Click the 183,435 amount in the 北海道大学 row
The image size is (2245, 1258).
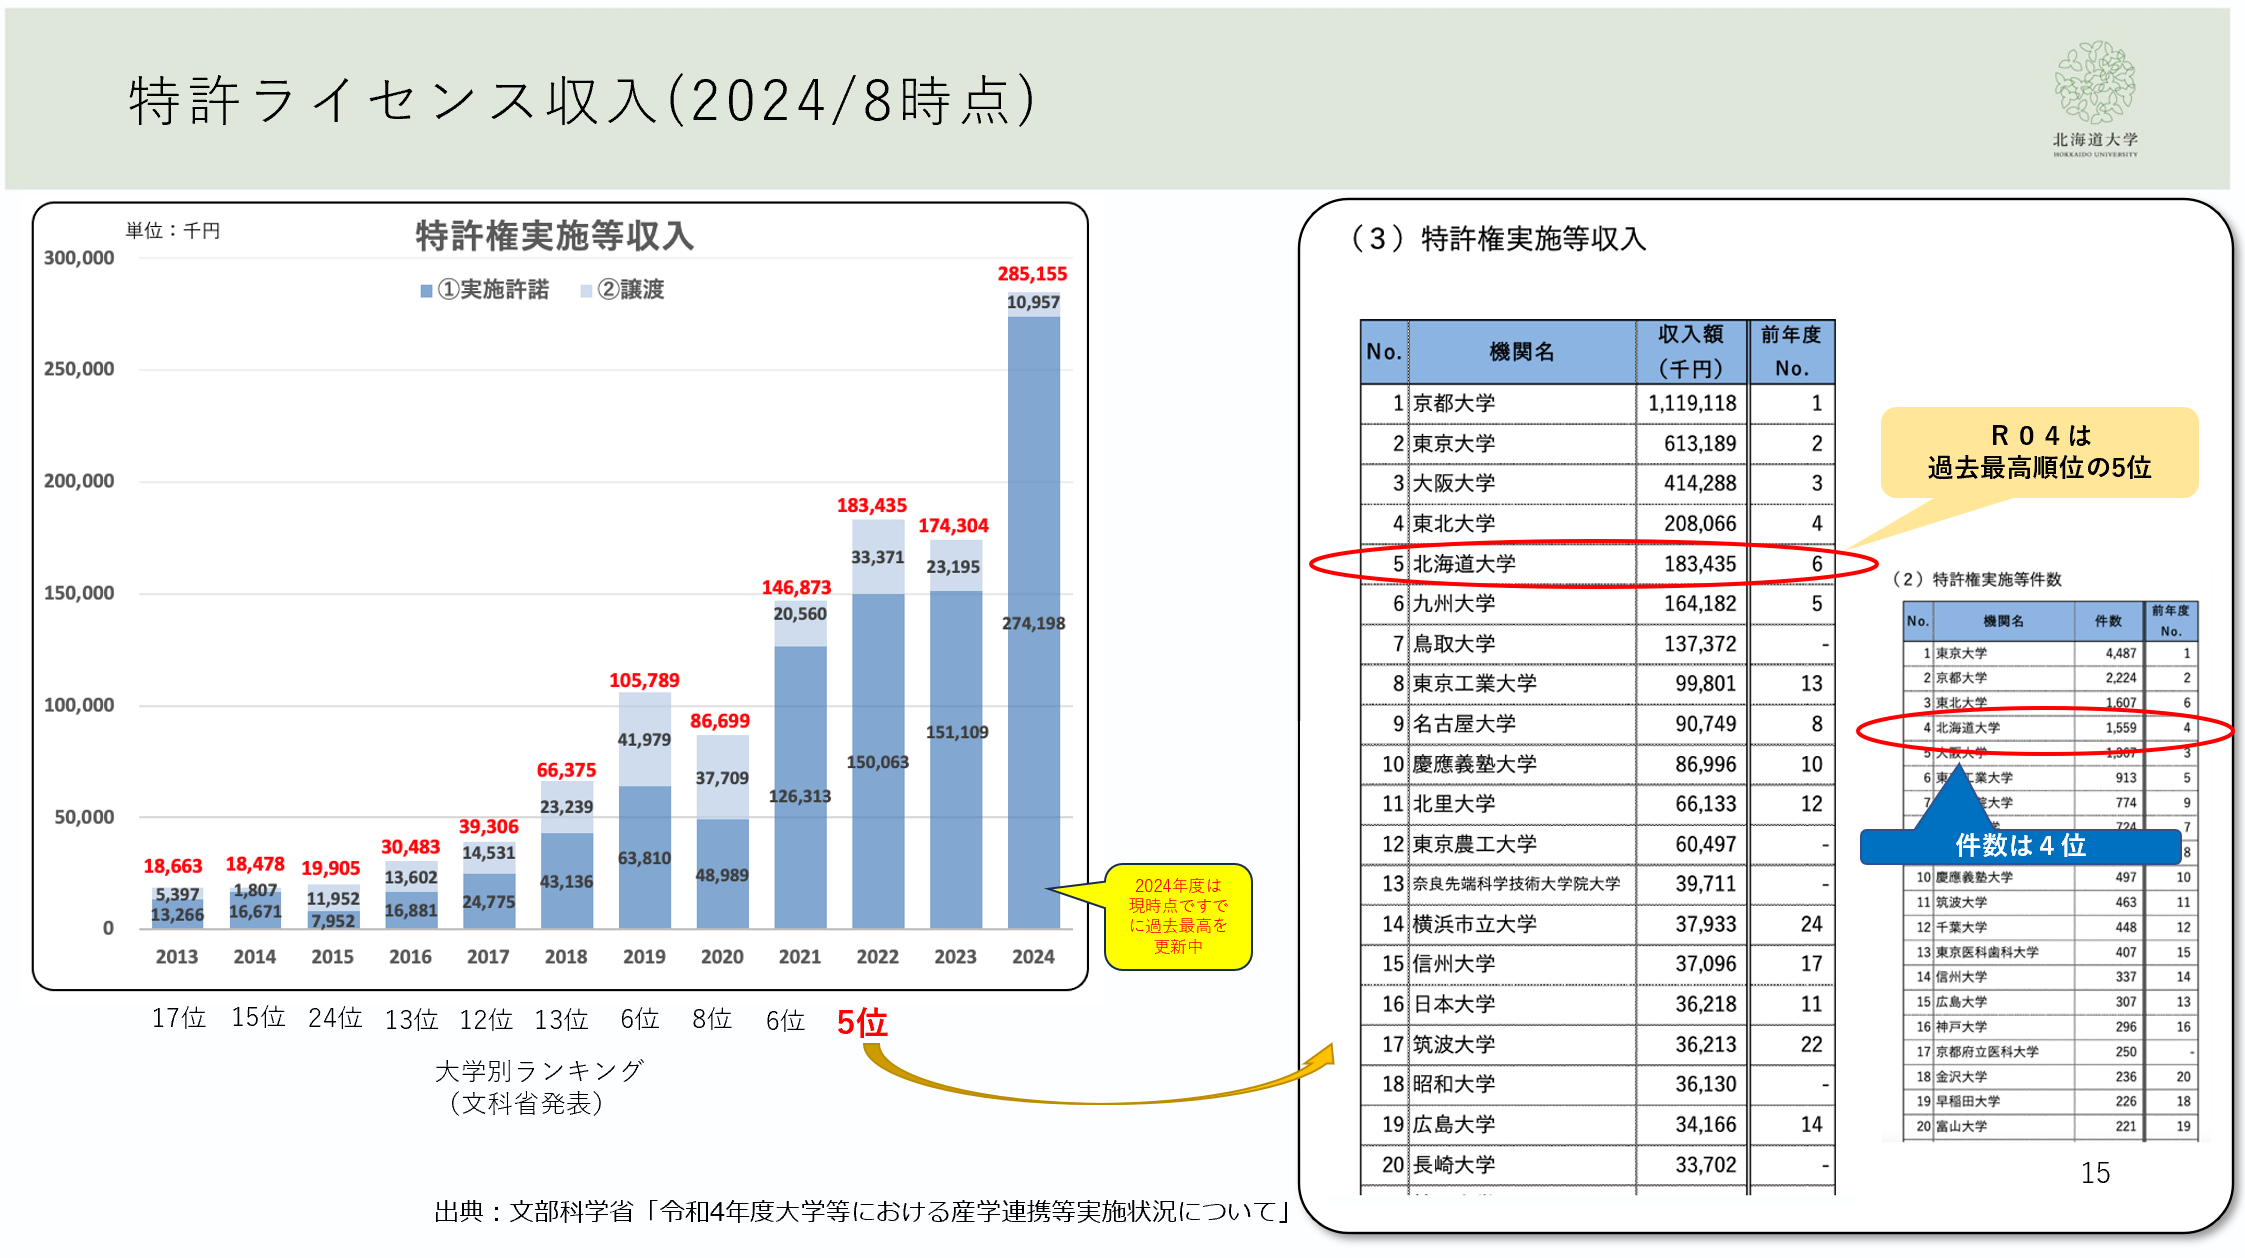pos(1700,564)
